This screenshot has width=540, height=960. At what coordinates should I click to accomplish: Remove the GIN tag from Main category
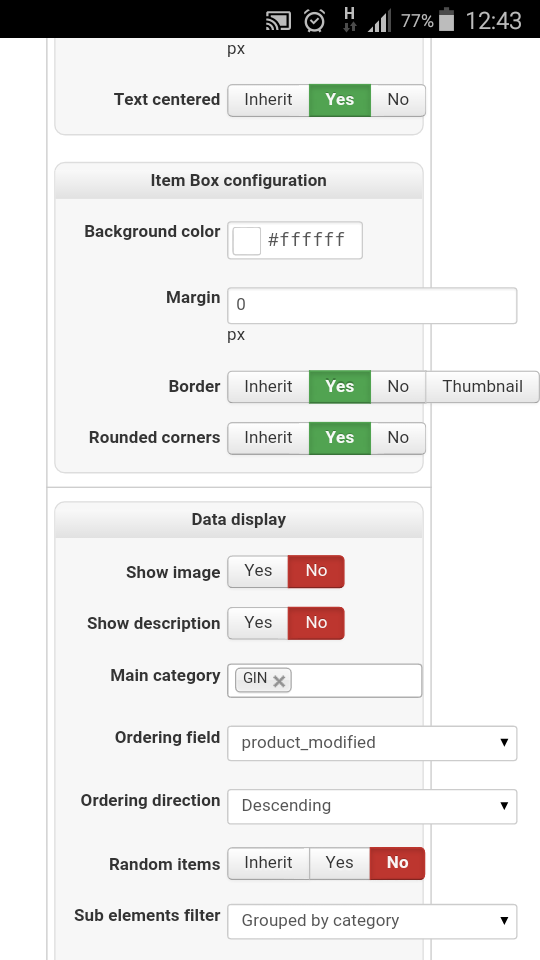pyautogui.click(x=279, y=681)
